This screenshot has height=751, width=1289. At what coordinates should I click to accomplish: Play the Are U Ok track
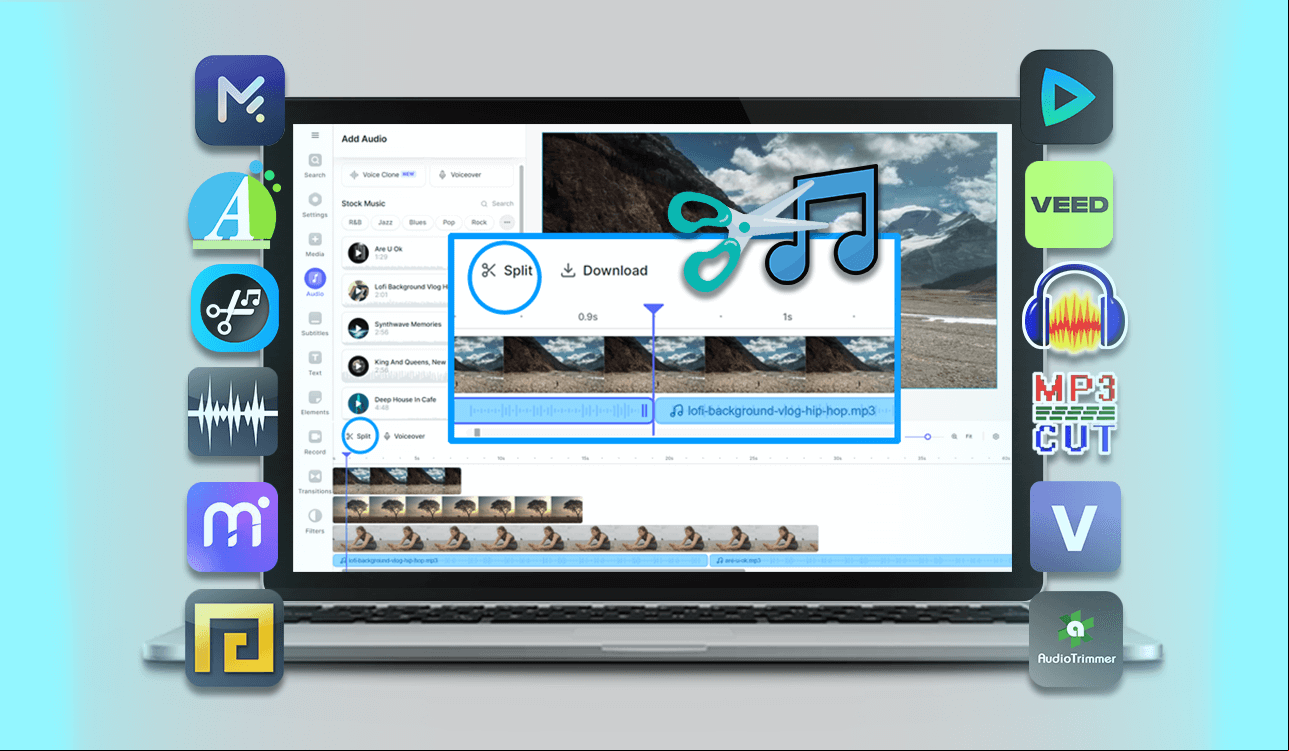coord(358,253)
